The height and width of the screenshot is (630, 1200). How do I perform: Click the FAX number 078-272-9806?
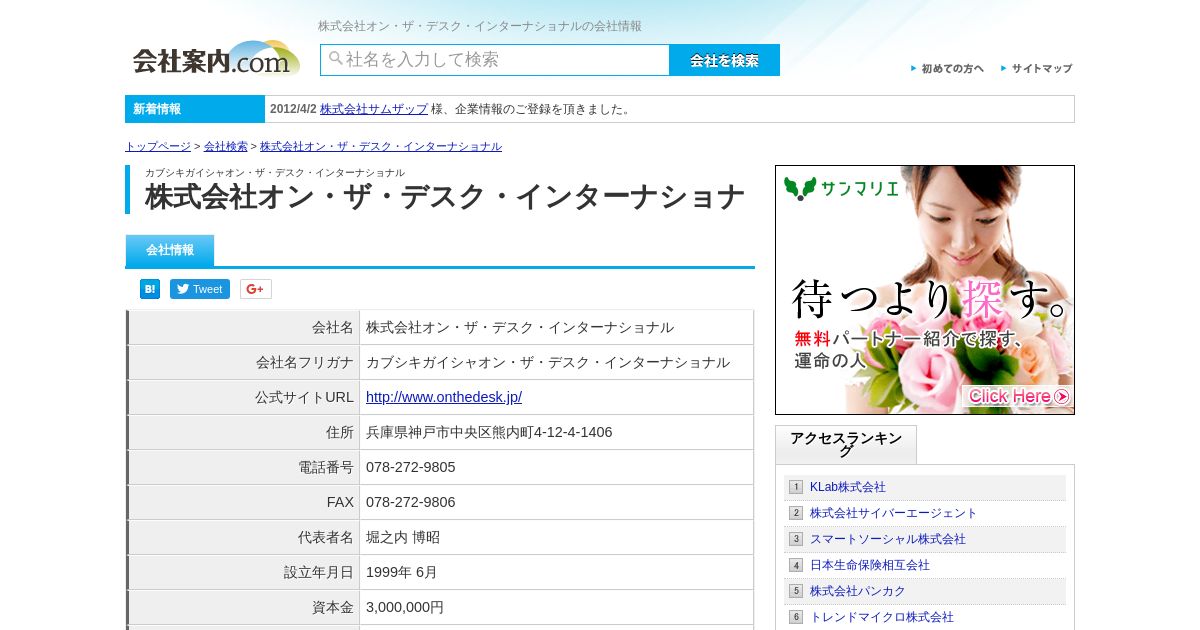411,502
